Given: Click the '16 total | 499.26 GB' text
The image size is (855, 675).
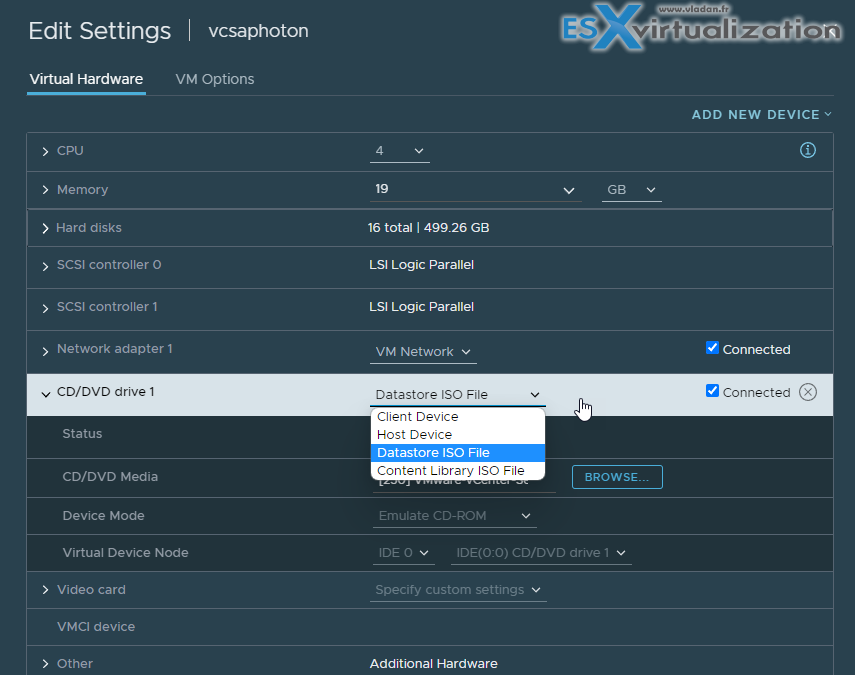Looking at the screenshot, I should coord(429,228).
